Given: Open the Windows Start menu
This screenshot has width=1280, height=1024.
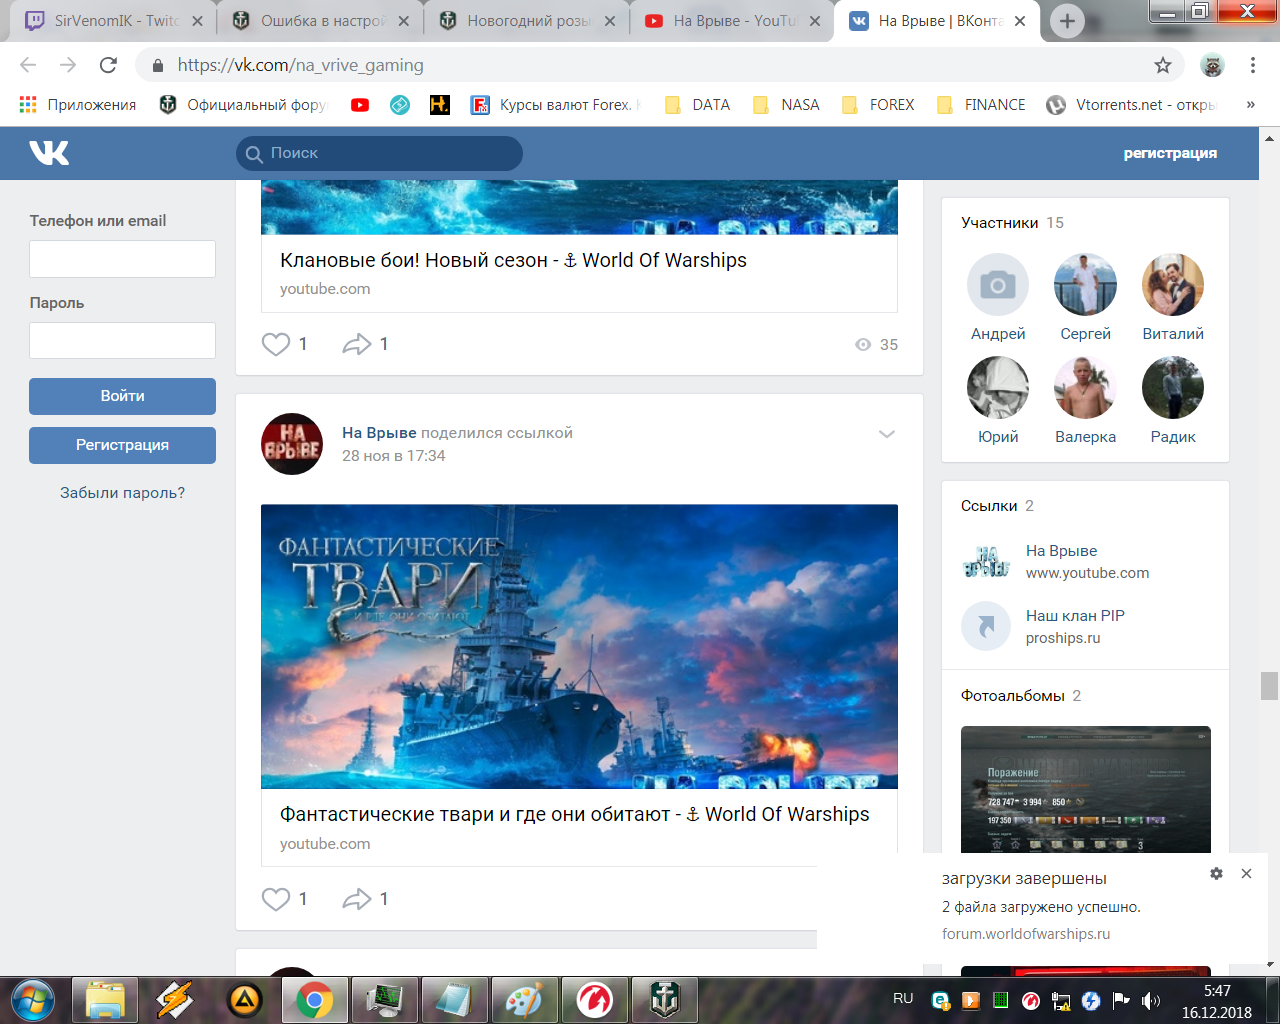Looking at the screenshot, I should pos(33,999).
